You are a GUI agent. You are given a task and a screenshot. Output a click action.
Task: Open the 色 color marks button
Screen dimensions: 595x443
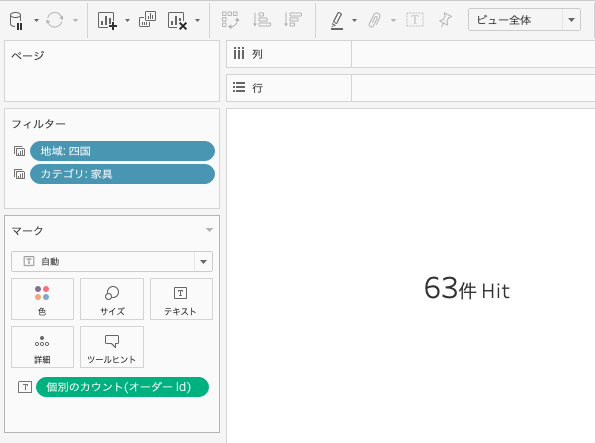point(42,299)
